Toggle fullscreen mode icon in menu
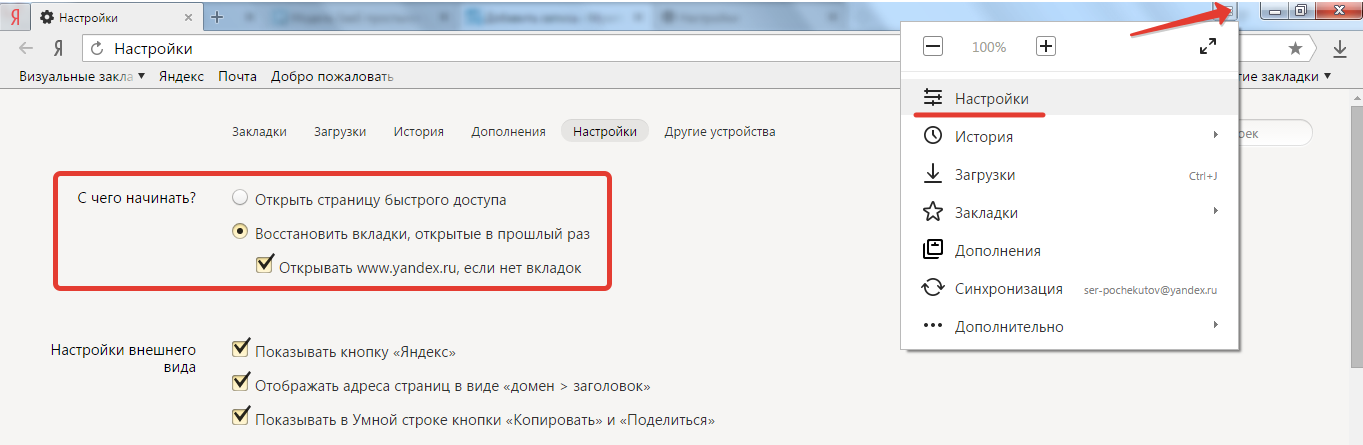The height and width of the screenshot is (445, 1363). [x=1208, y=46]
